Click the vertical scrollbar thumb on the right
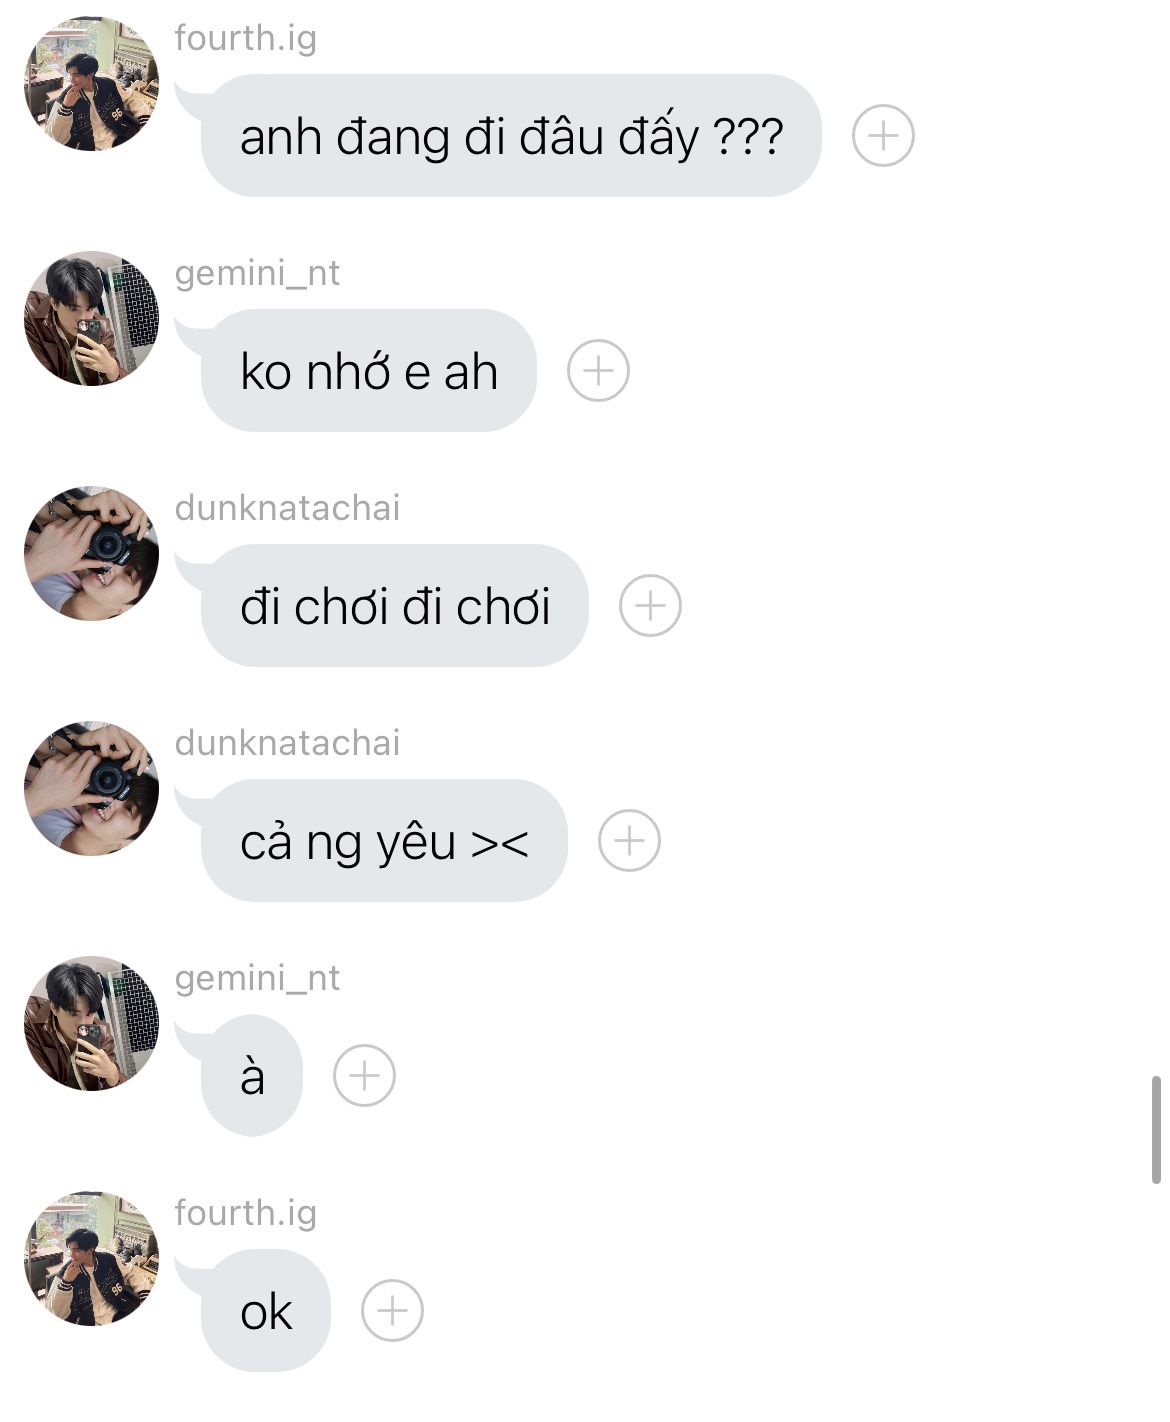The image size is (1170, 1422). [x=1157, y=1130]
